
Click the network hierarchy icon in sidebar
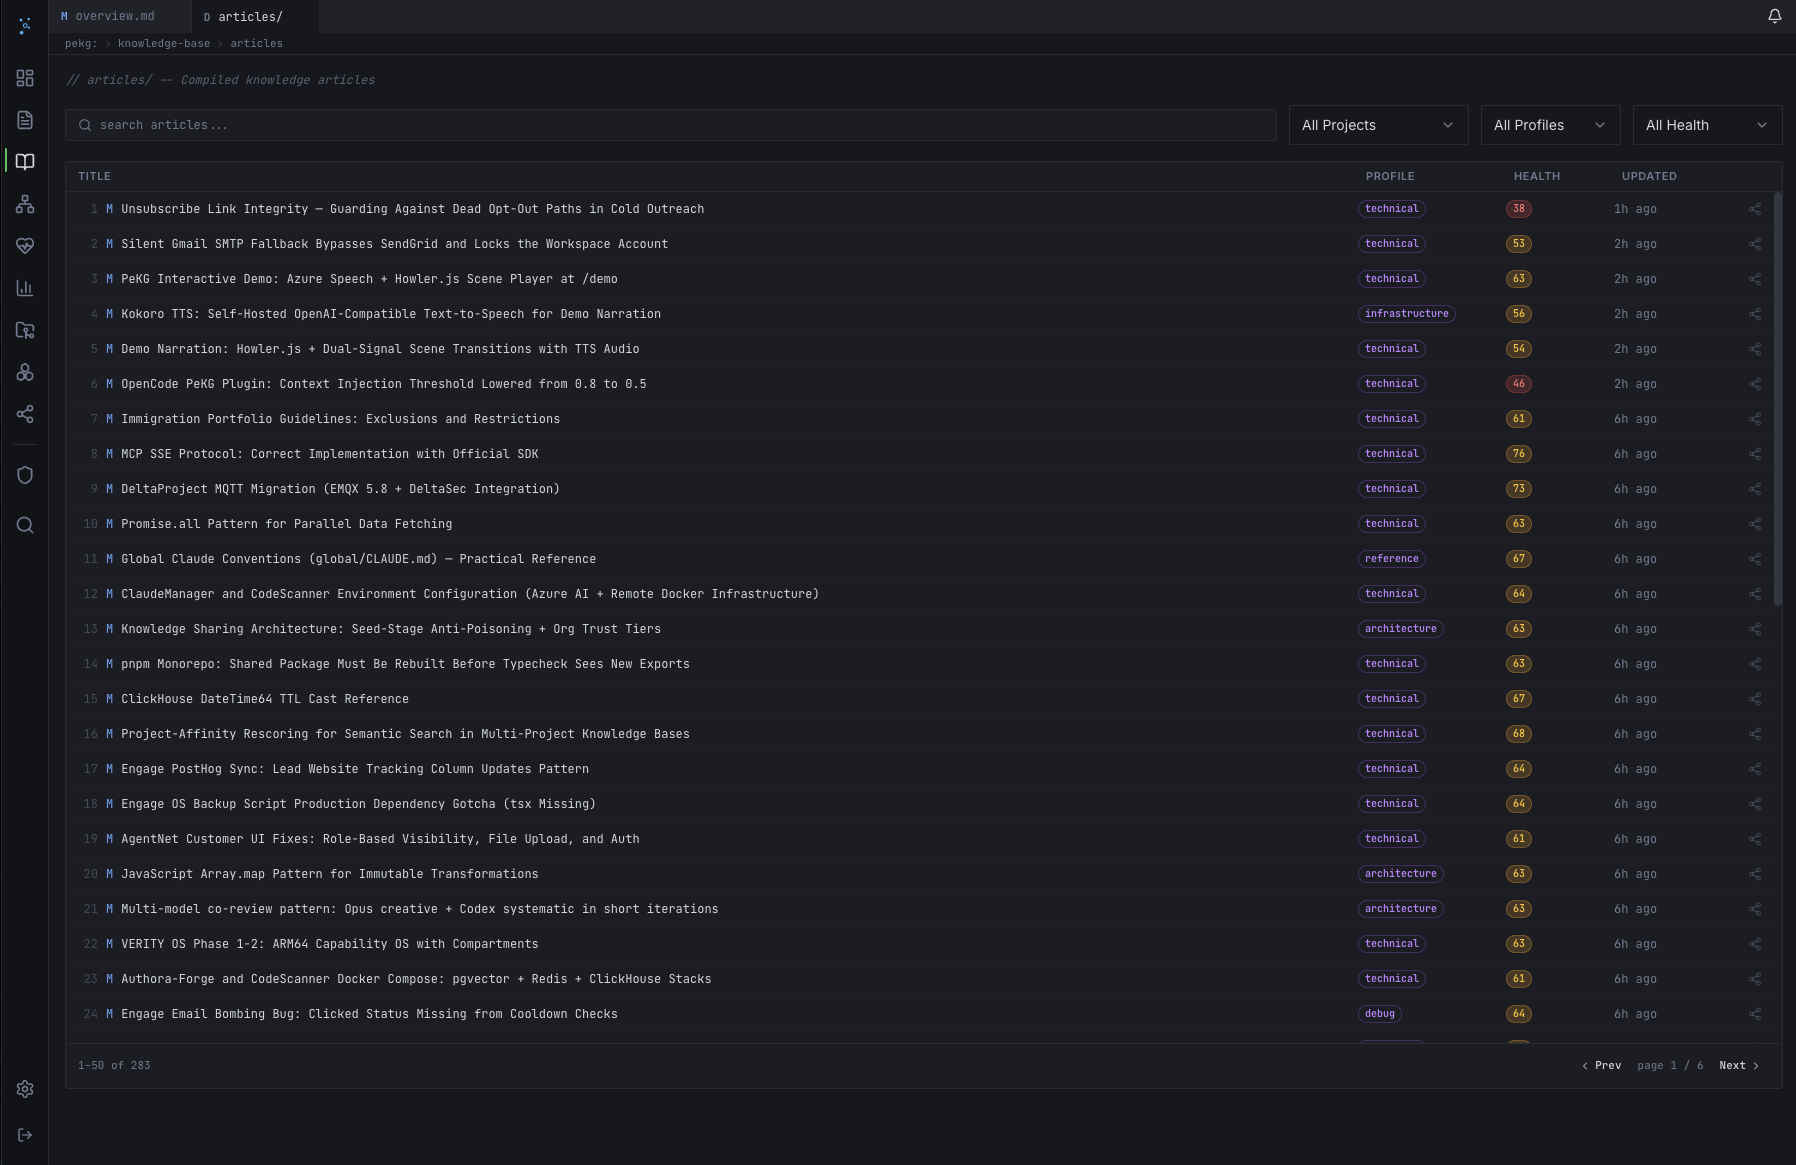pyautogui.click(x=25, y=204)
